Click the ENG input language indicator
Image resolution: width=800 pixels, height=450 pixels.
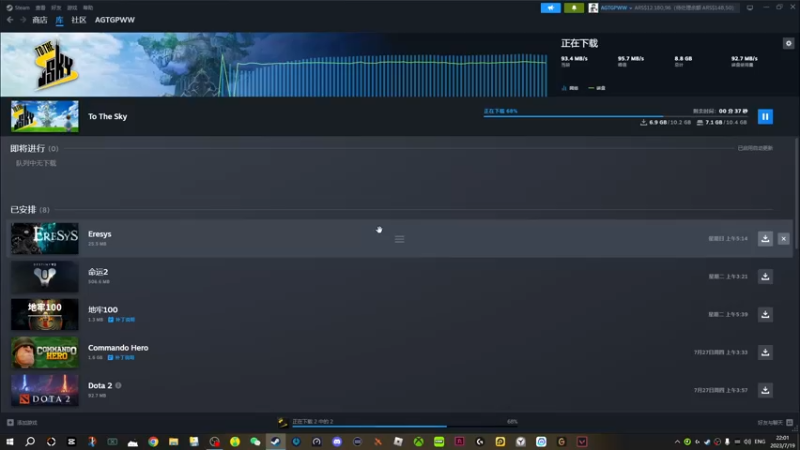coord(760,441)
